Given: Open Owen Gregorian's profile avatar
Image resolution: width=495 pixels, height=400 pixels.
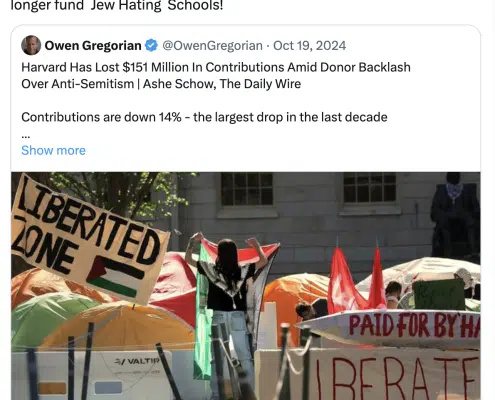Looking at the screenshot, I should point(31,45).
